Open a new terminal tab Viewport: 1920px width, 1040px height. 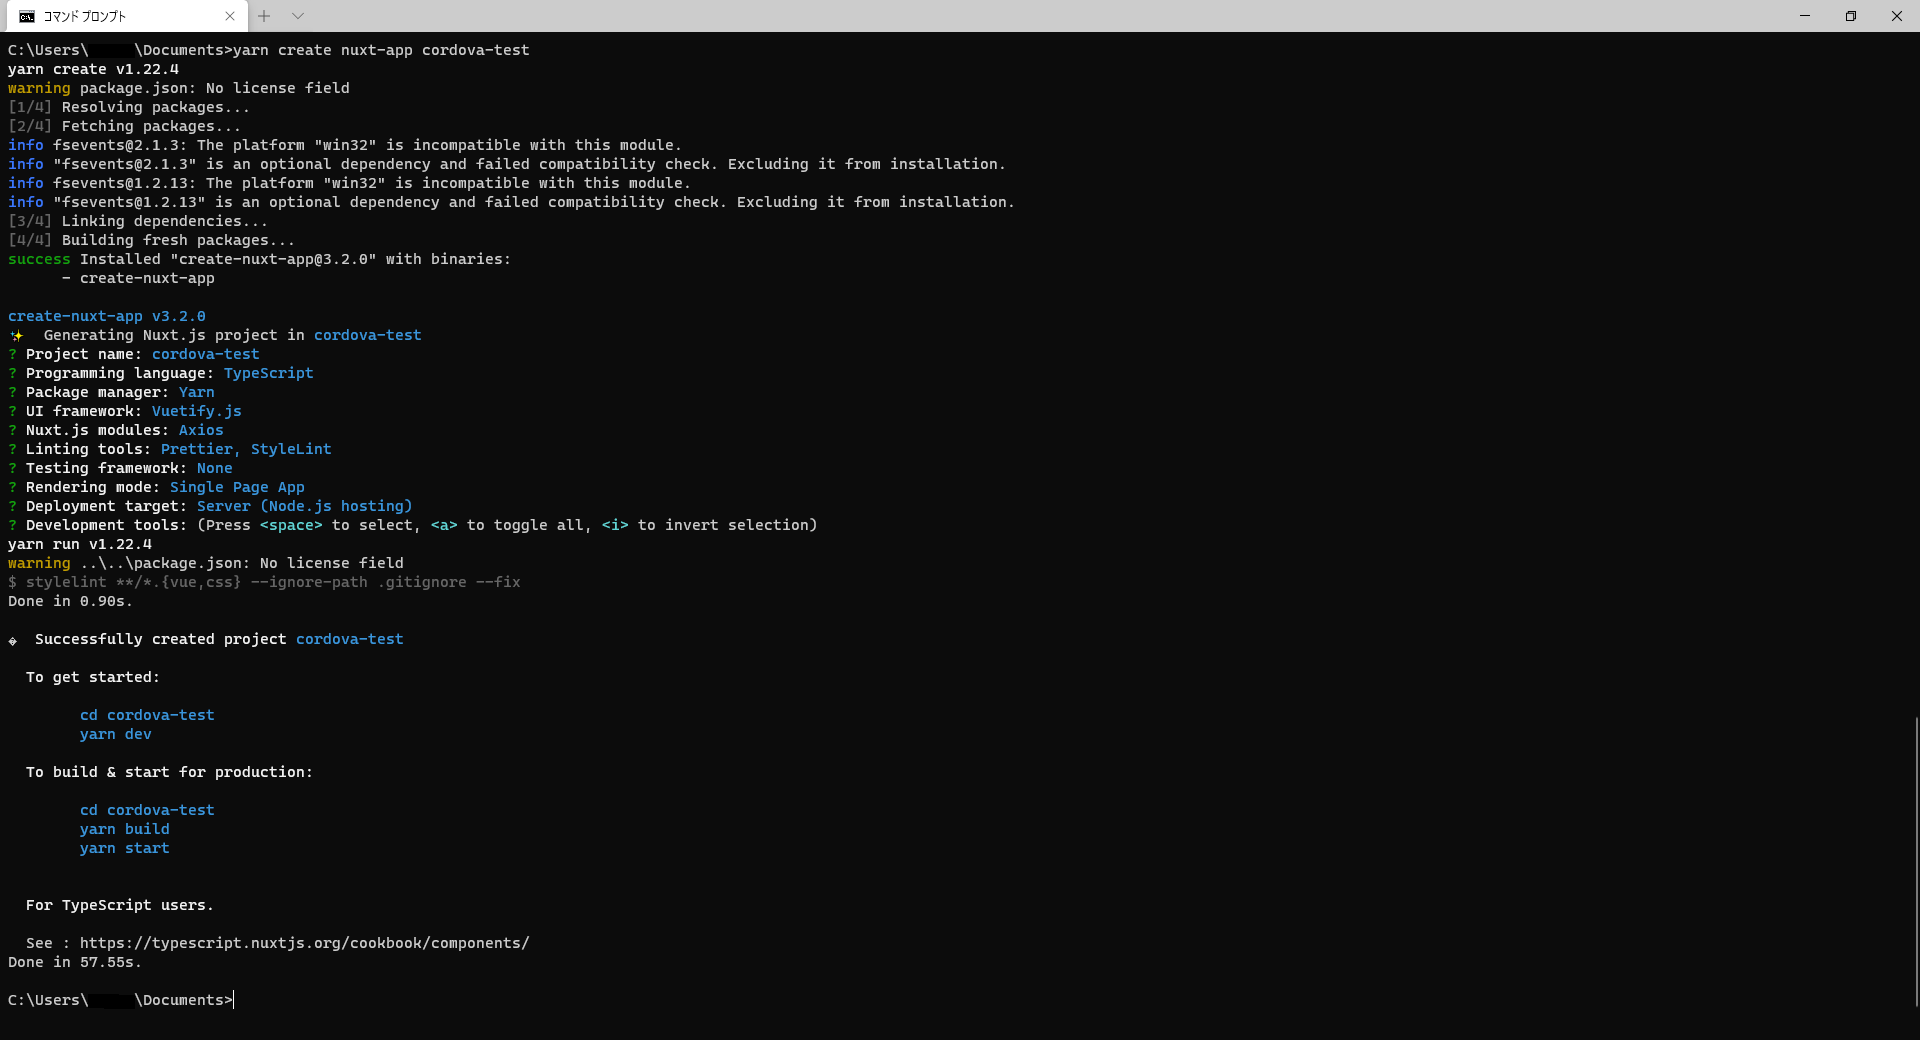264,16
